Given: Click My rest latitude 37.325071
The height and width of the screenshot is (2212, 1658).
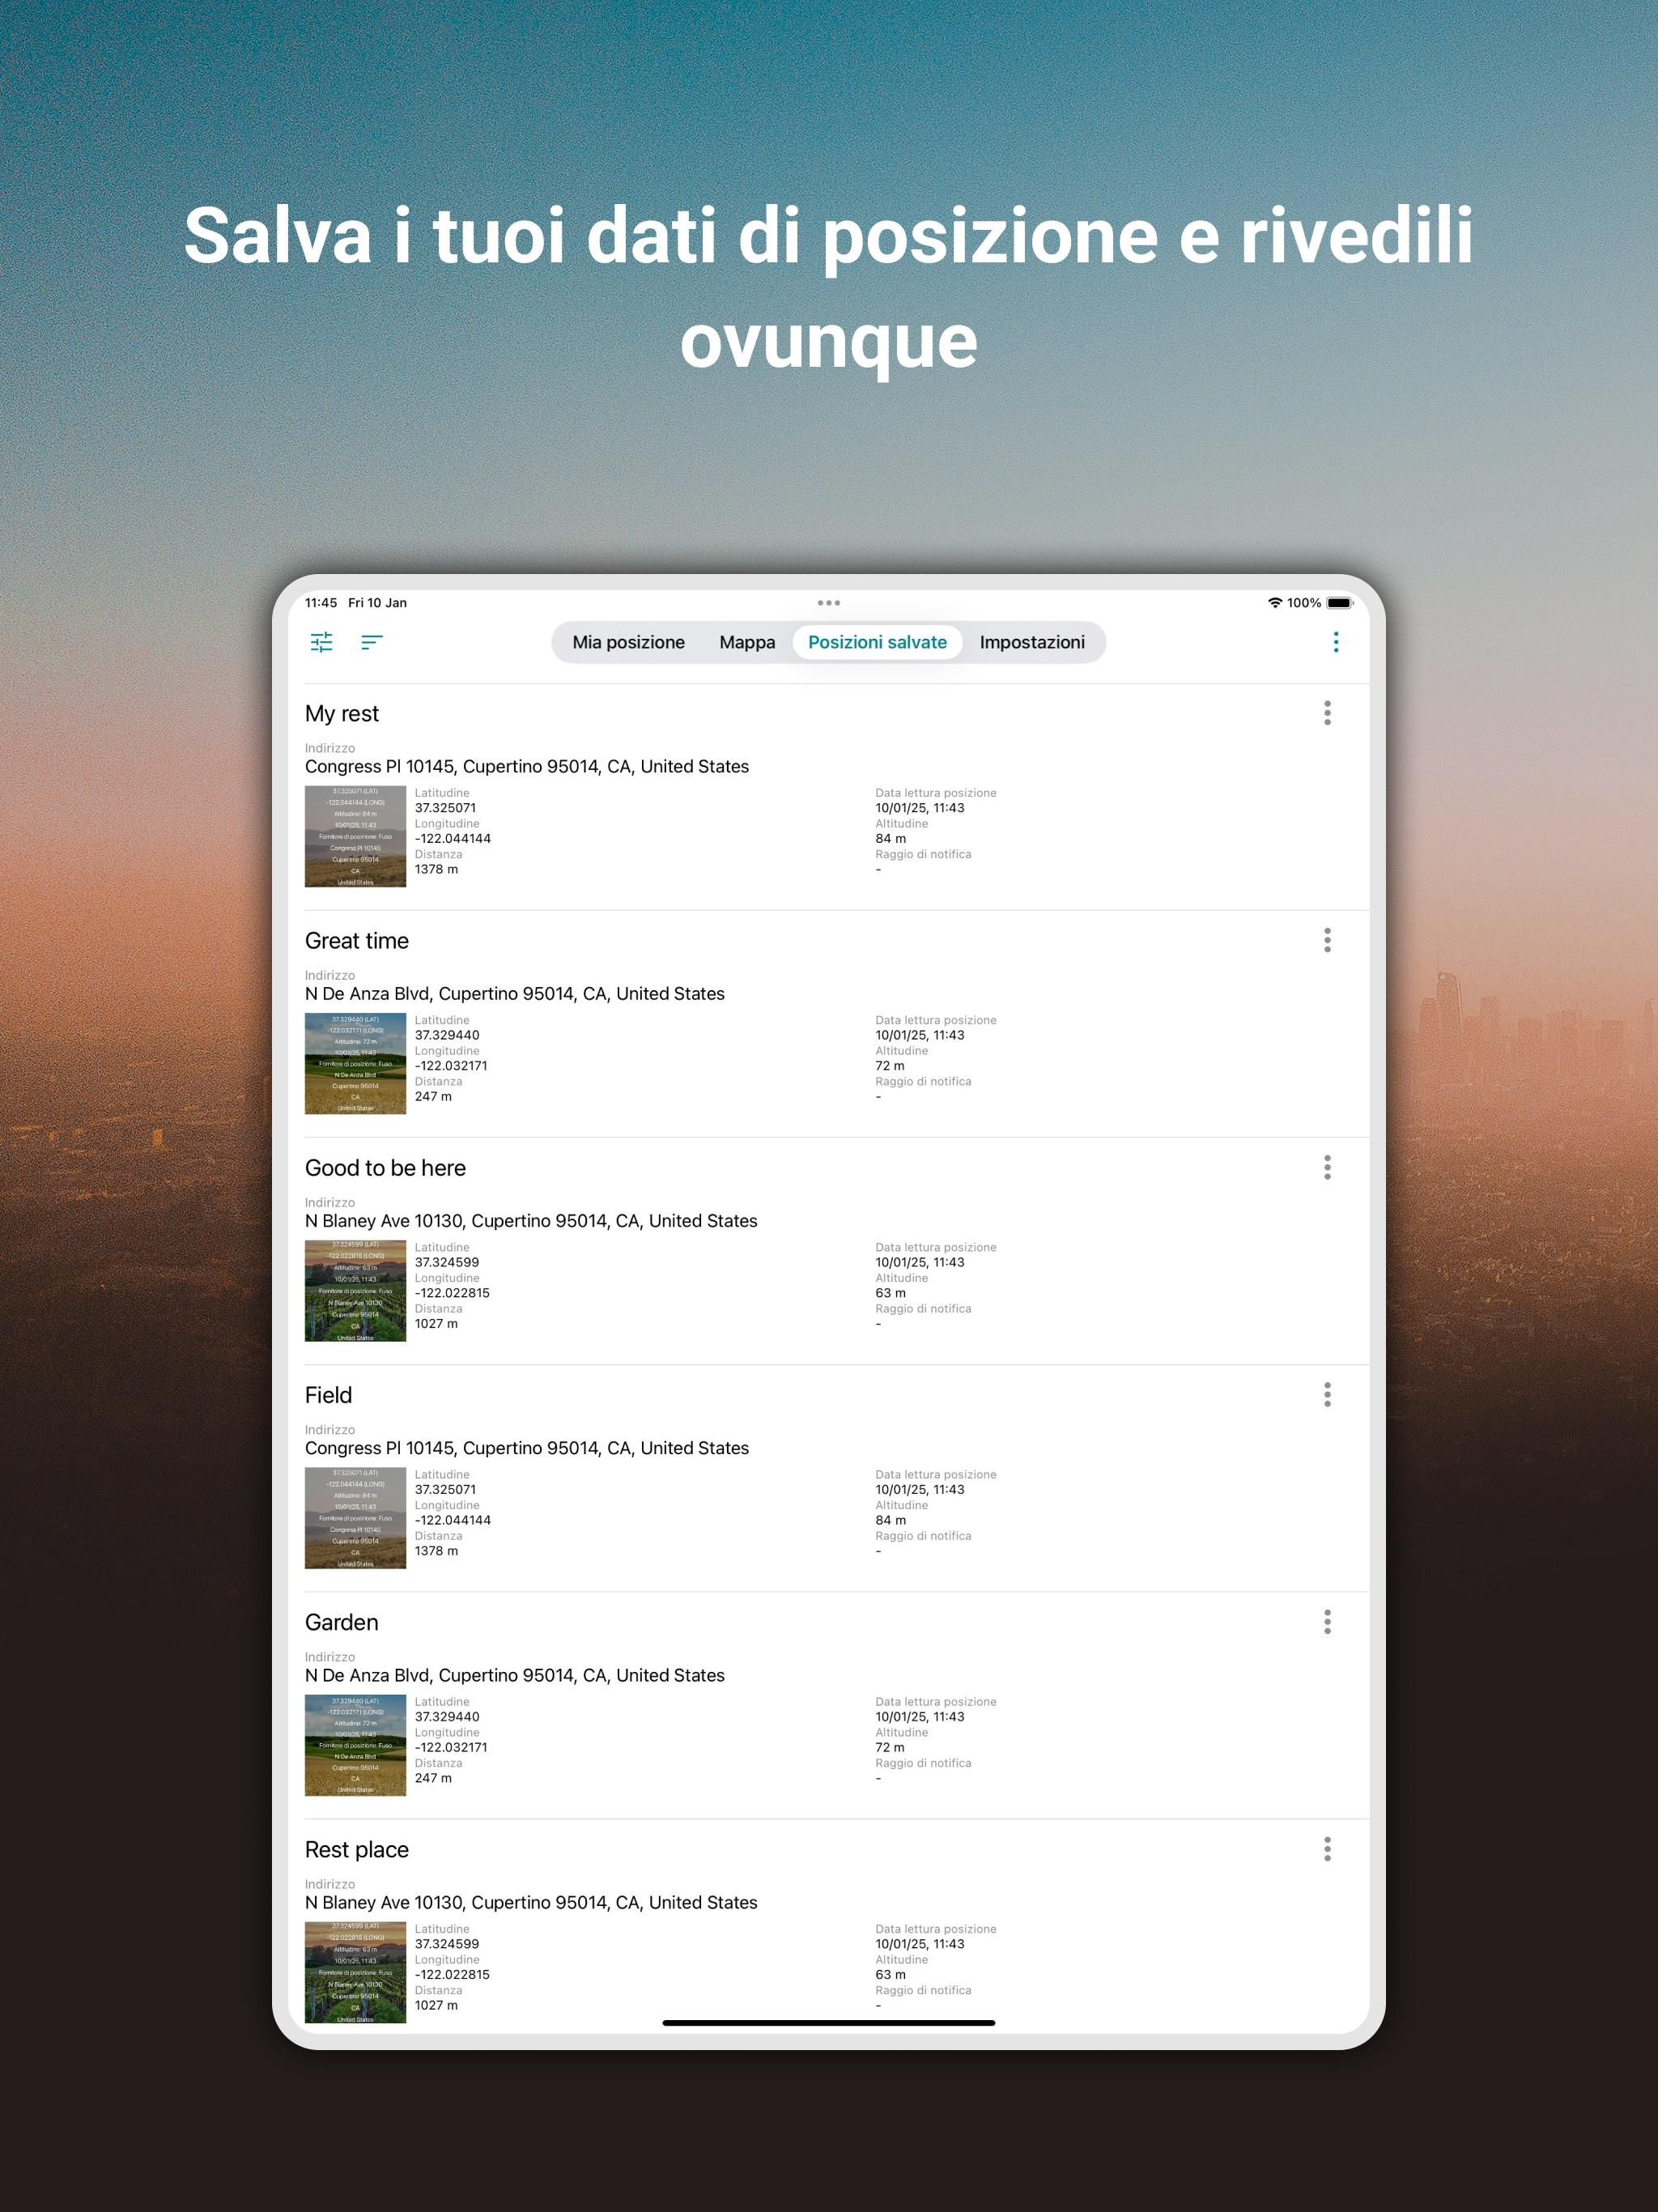Looking at the screenshot, I should pos(445,808).
